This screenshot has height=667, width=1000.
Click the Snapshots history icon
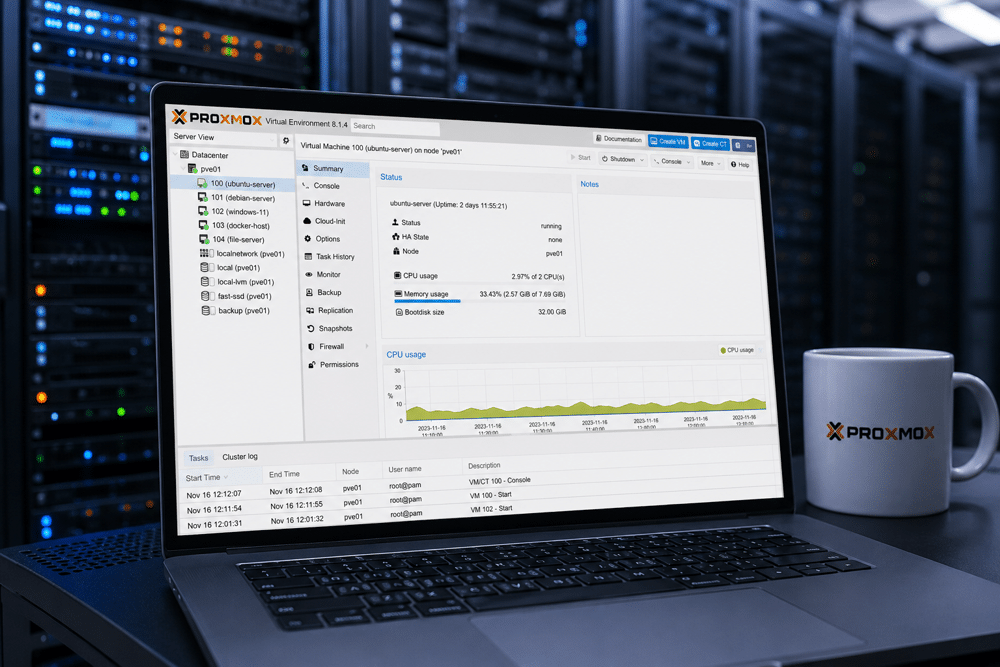(x=311, y=328)
